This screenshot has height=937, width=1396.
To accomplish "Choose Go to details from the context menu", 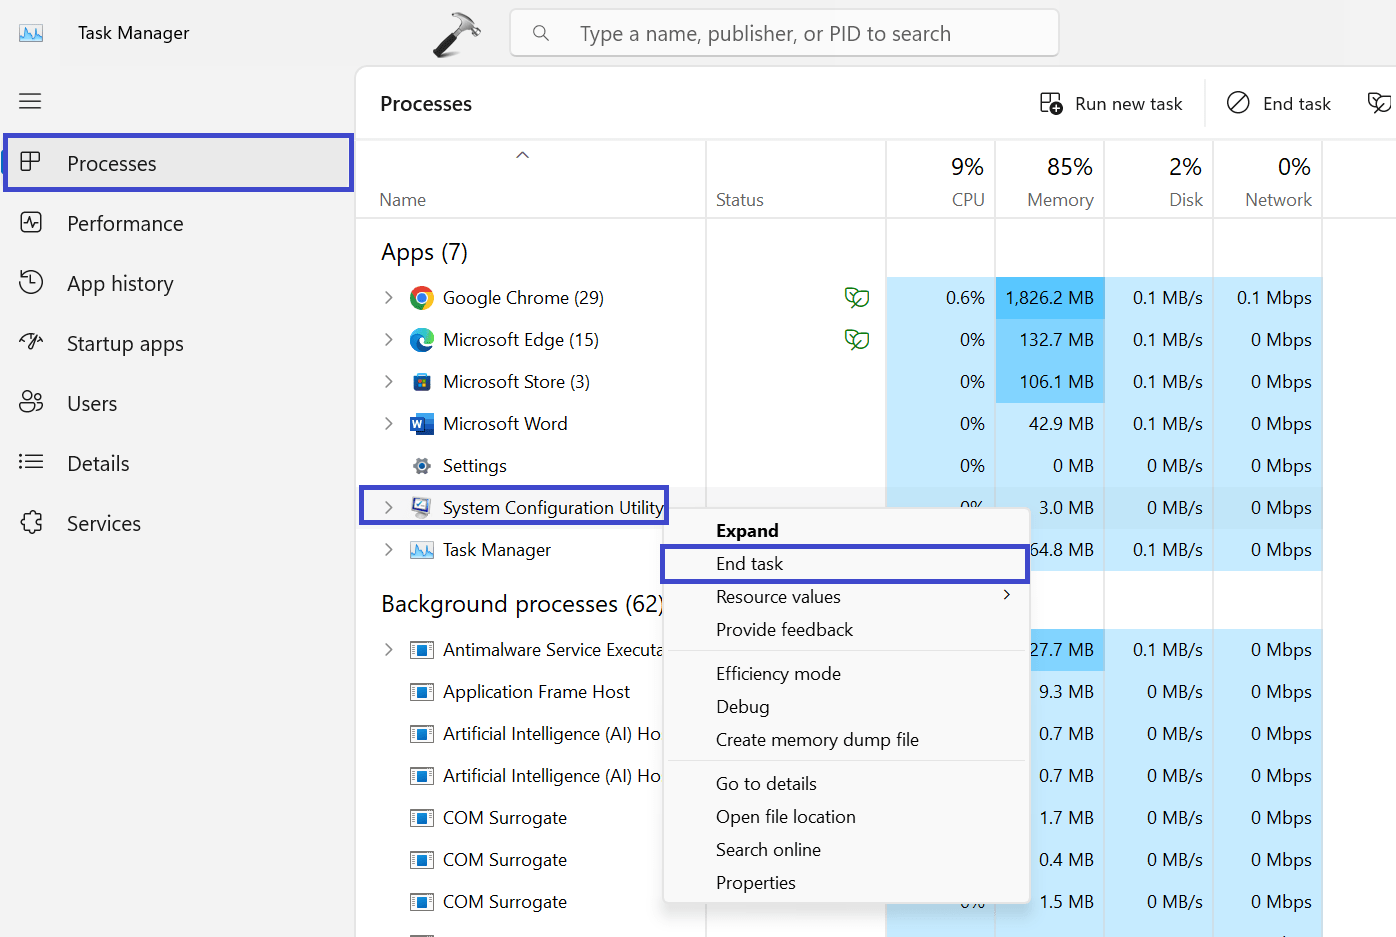I will pyautogui.click(x=765, y=783).
